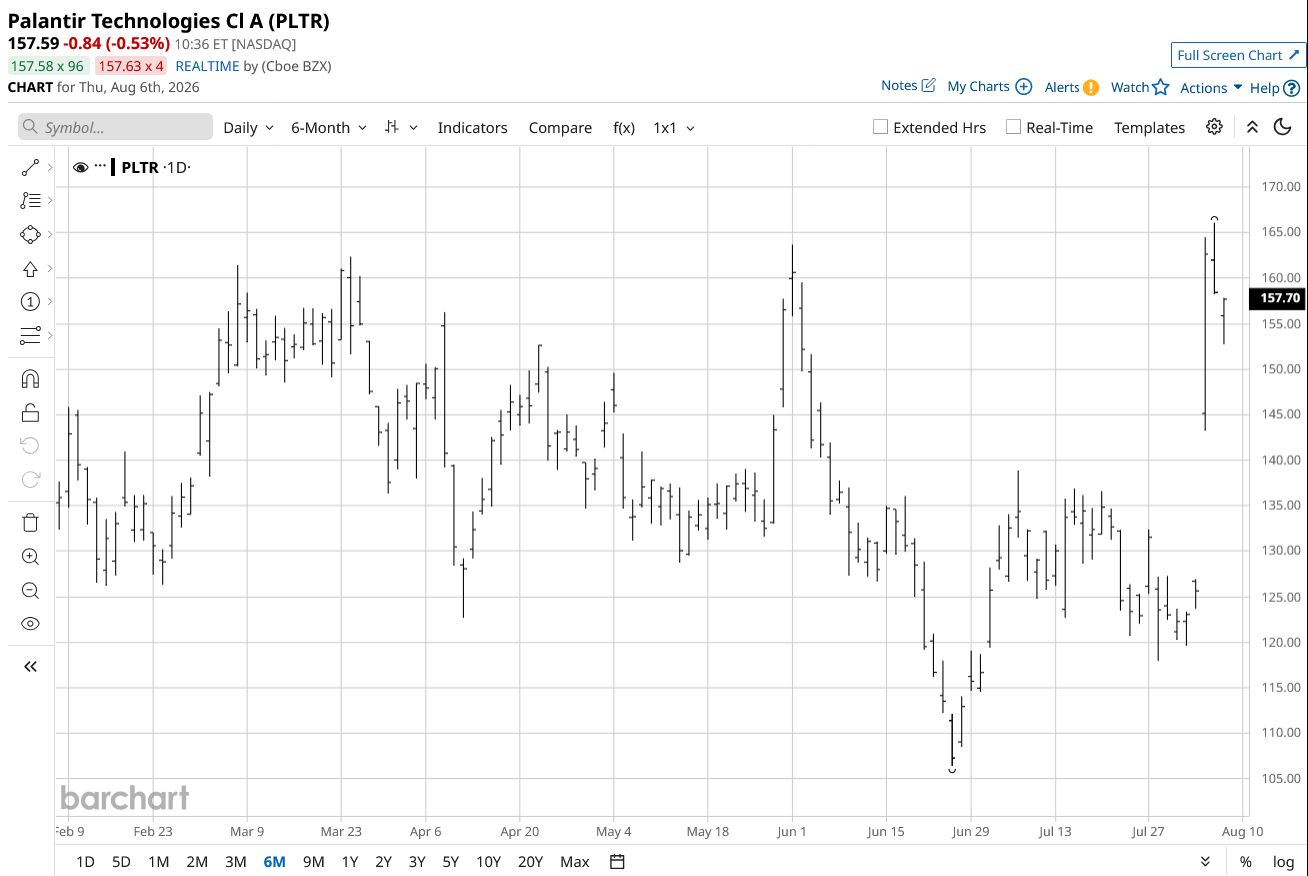Viewport: 1308px width, 876px height.
Task: Select the 1Y time range tab
Action: coord(349,861)
